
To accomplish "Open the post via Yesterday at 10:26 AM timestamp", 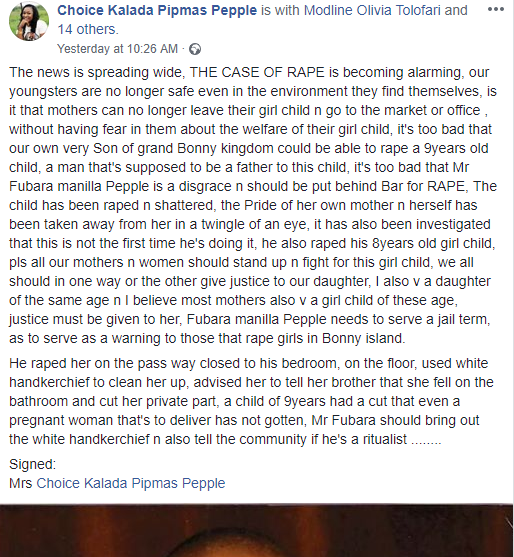I will pos(117,49).
